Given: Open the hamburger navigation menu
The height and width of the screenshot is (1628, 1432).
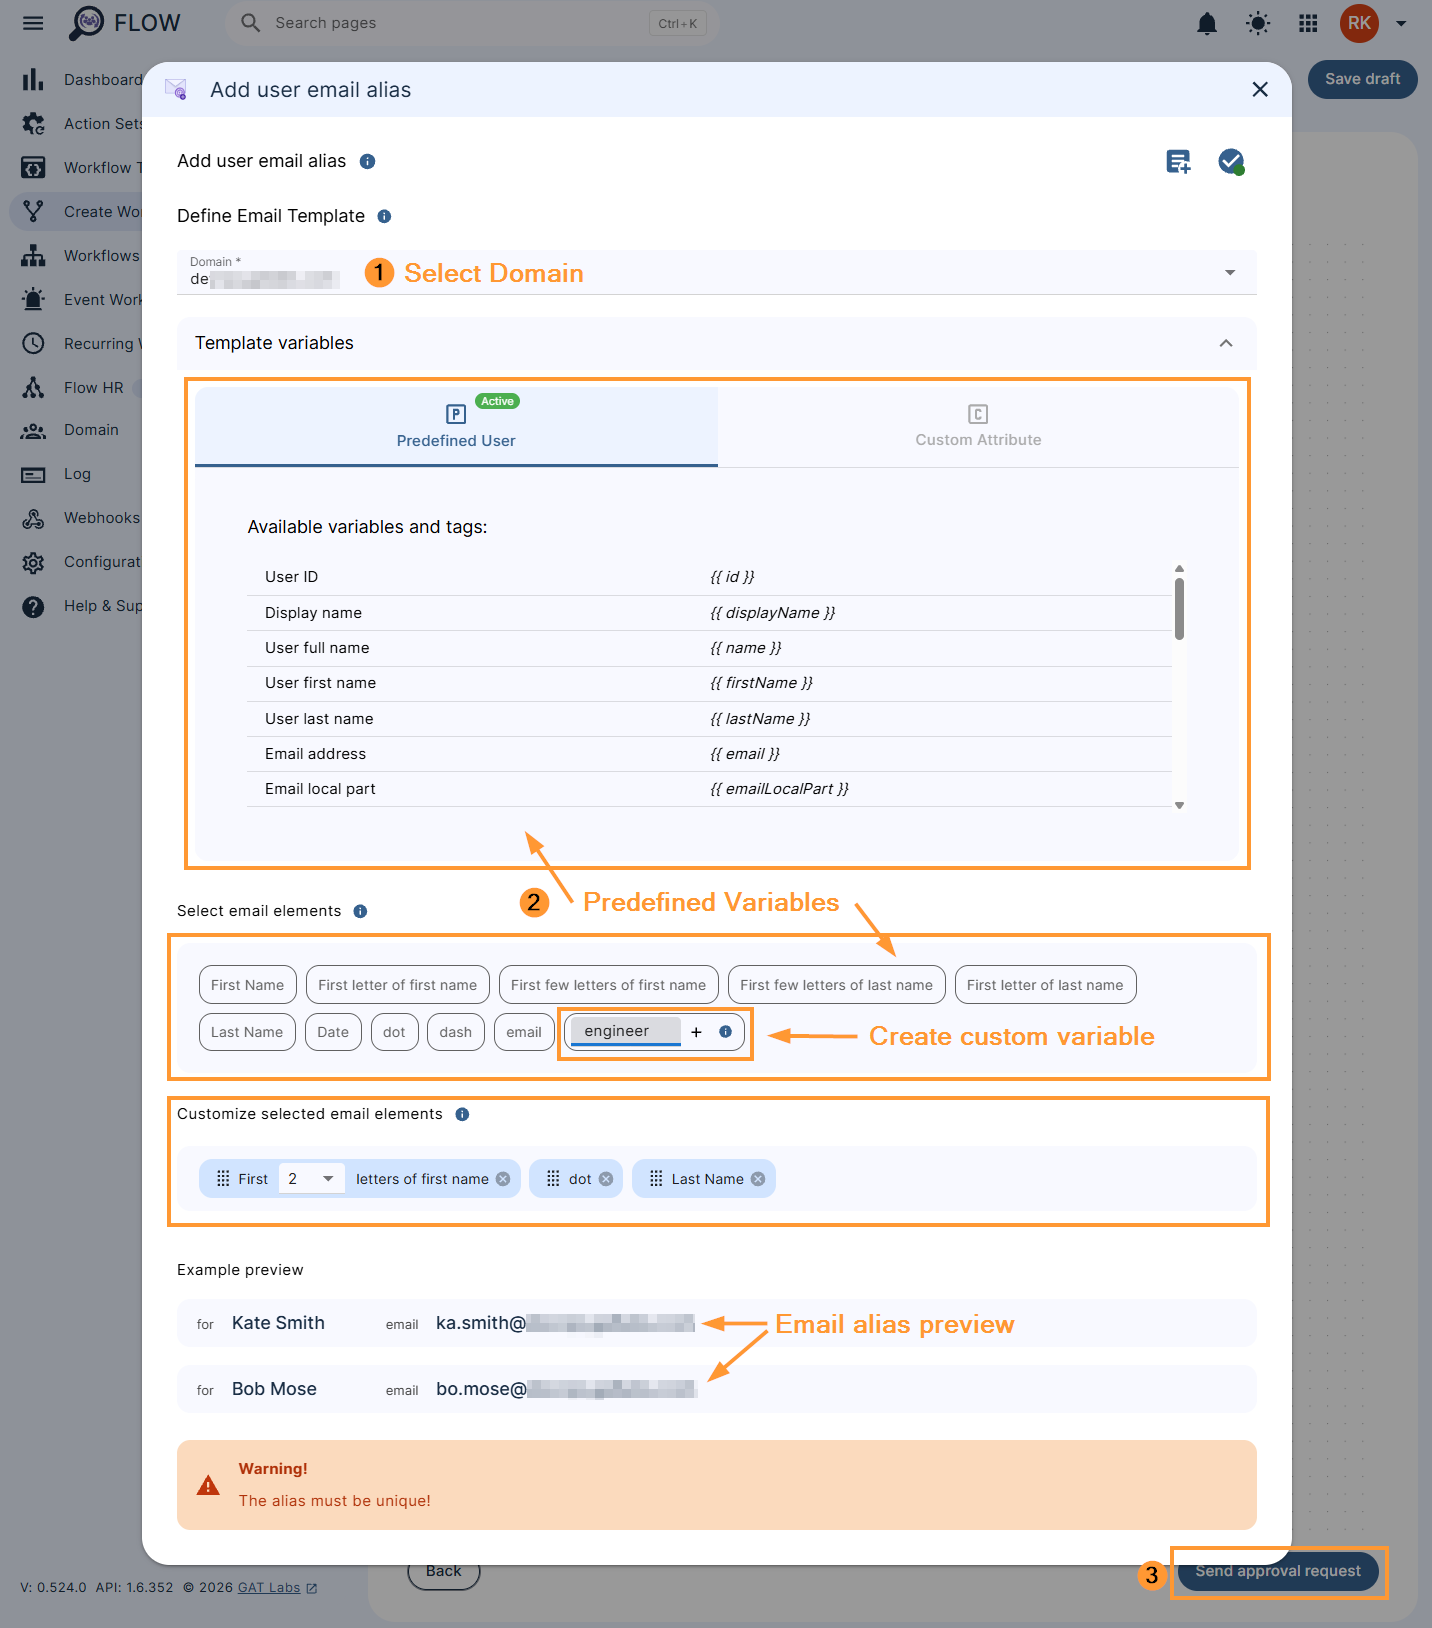Looking at the screenshot, I should [x=33, y=23].
